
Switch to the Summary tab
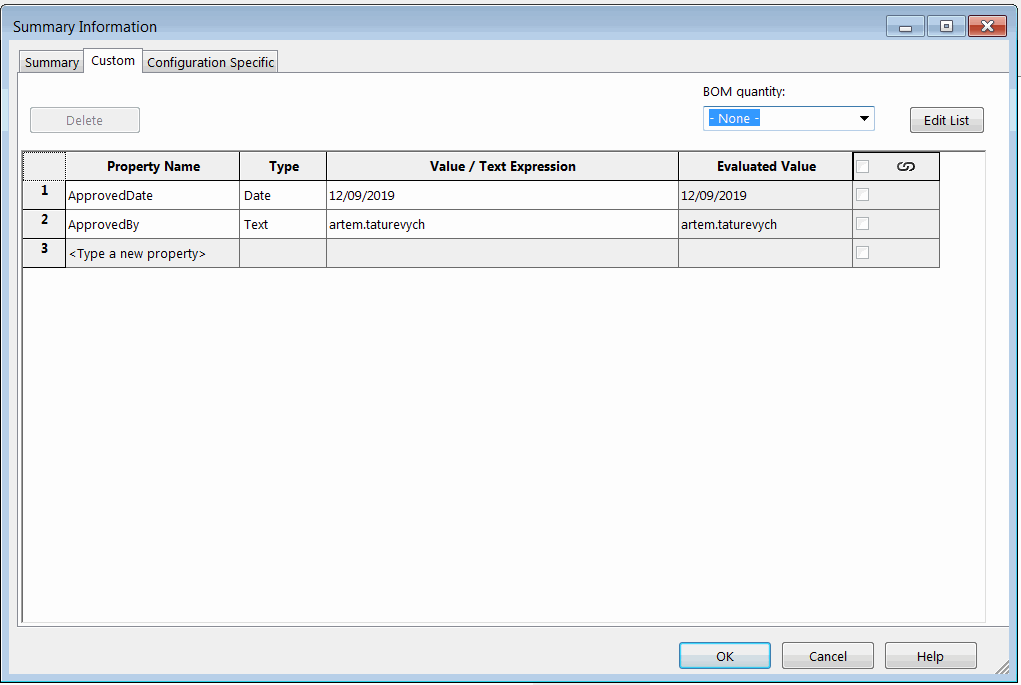pos(50,62)
